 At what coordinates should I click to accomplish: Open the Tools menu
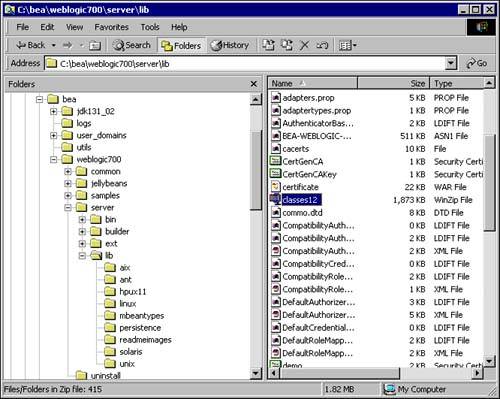coord(150,27)
